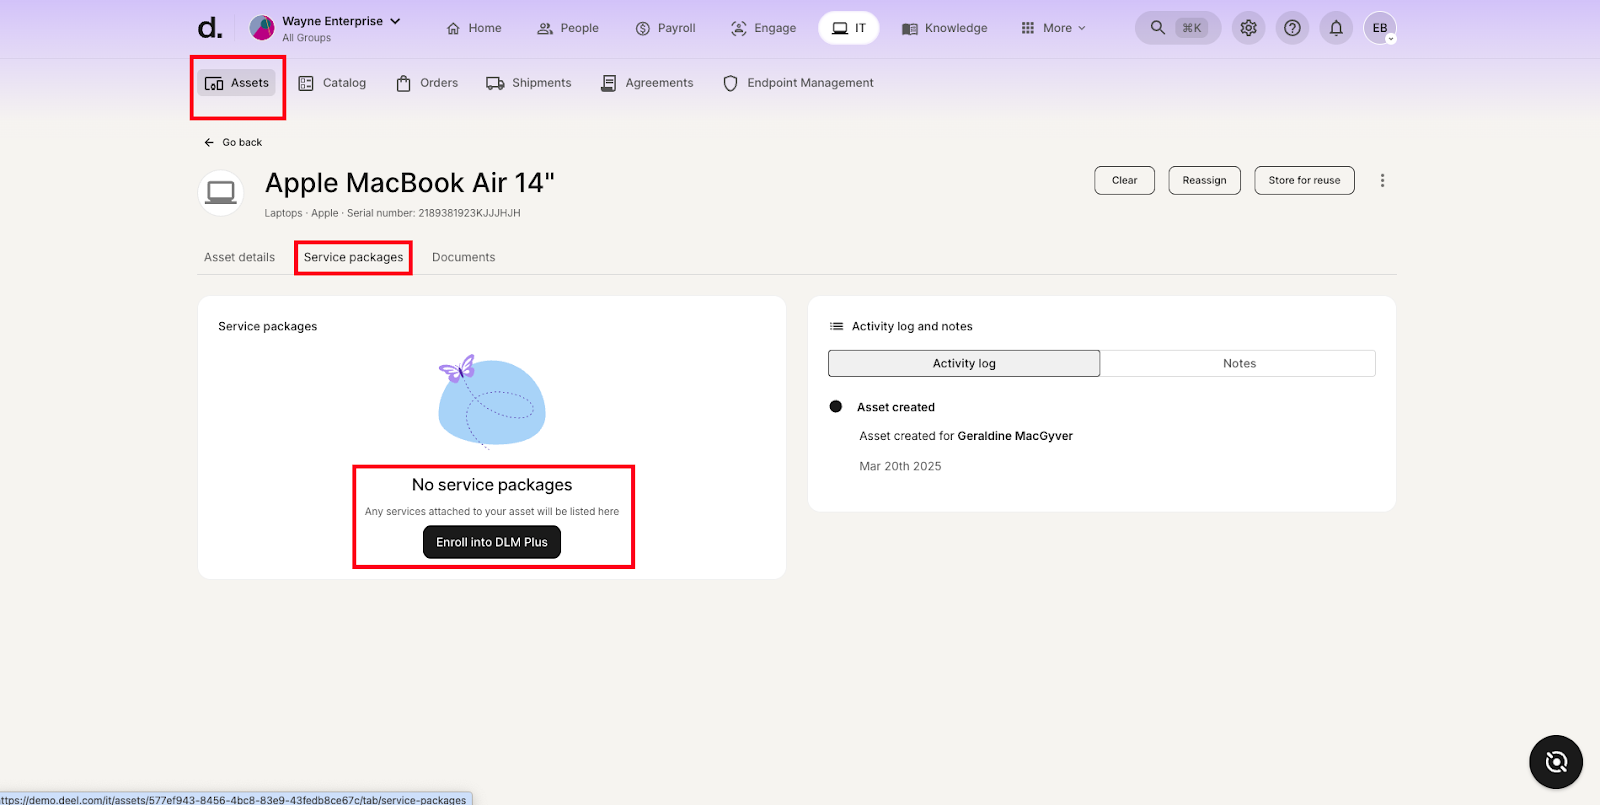Switch to the Agreements sub-tab
This screenshot has height=805, width=1600.
pyautogui.click(x=647, y=83)
